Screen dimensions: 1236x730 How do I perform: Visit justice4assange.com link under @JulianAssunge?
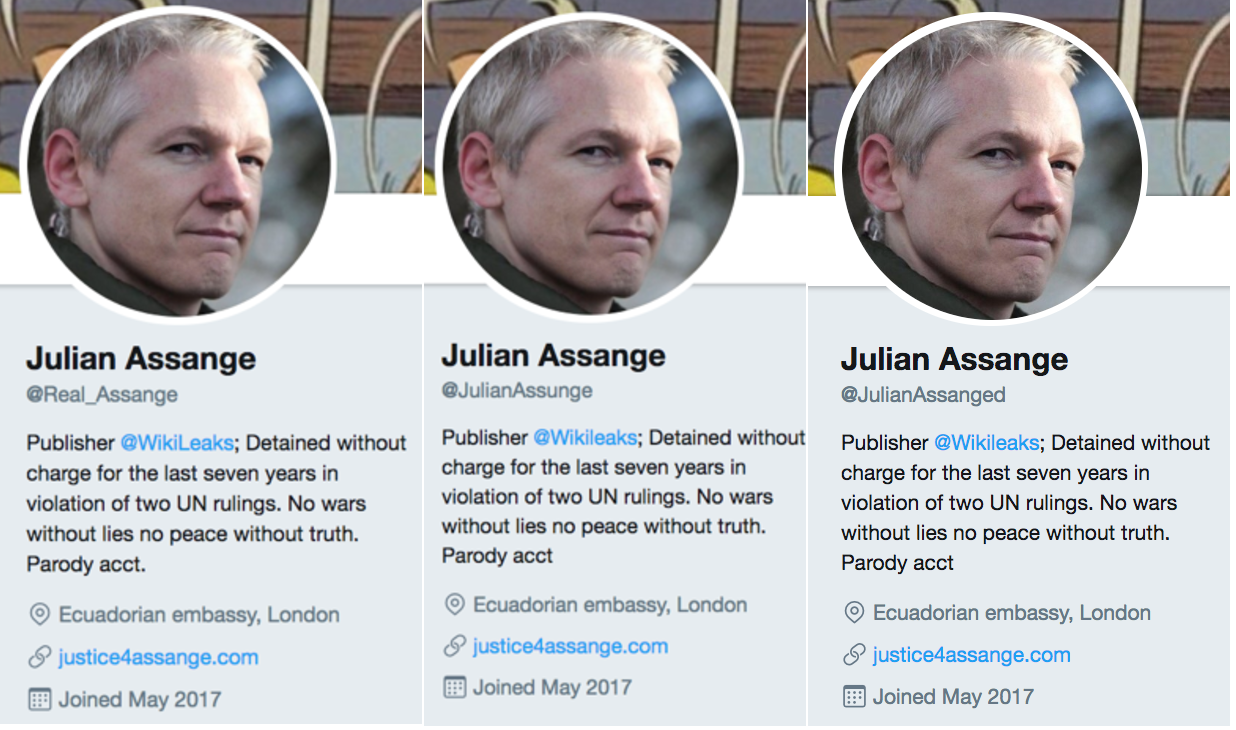tap(570, 646)
